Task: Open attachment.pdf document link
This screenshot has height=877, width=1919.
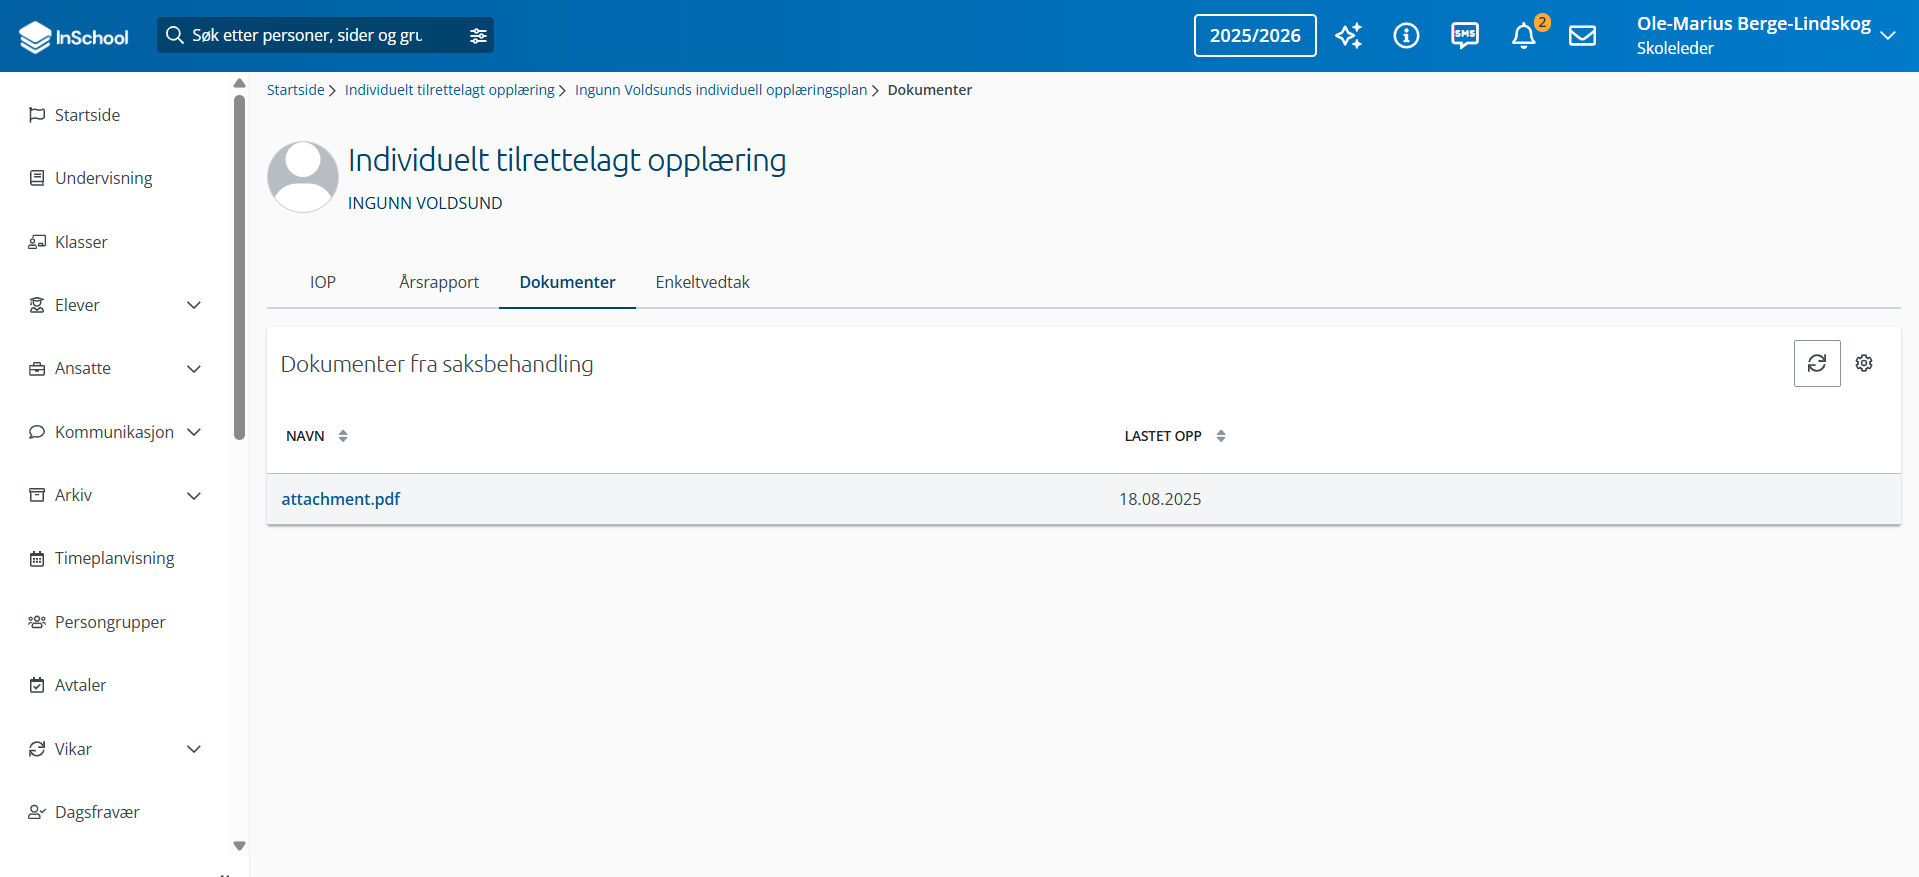Action: [x=341, y=499]
